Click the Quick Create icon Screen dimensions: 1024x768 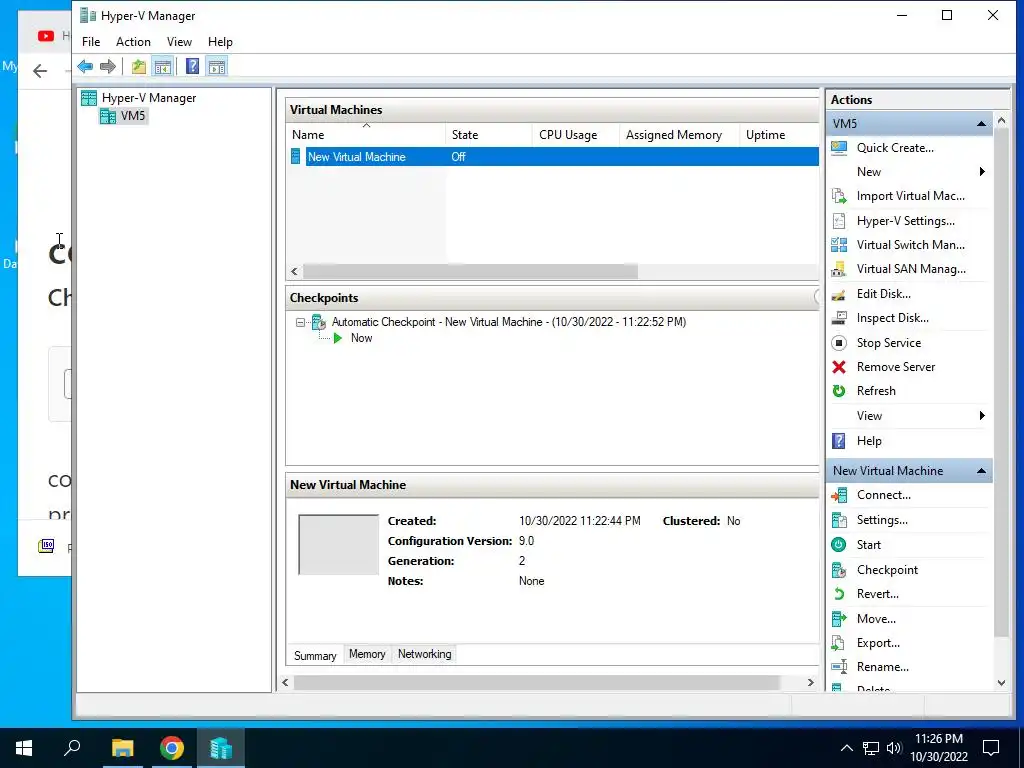pyautogui.click(x=839, y=148)
